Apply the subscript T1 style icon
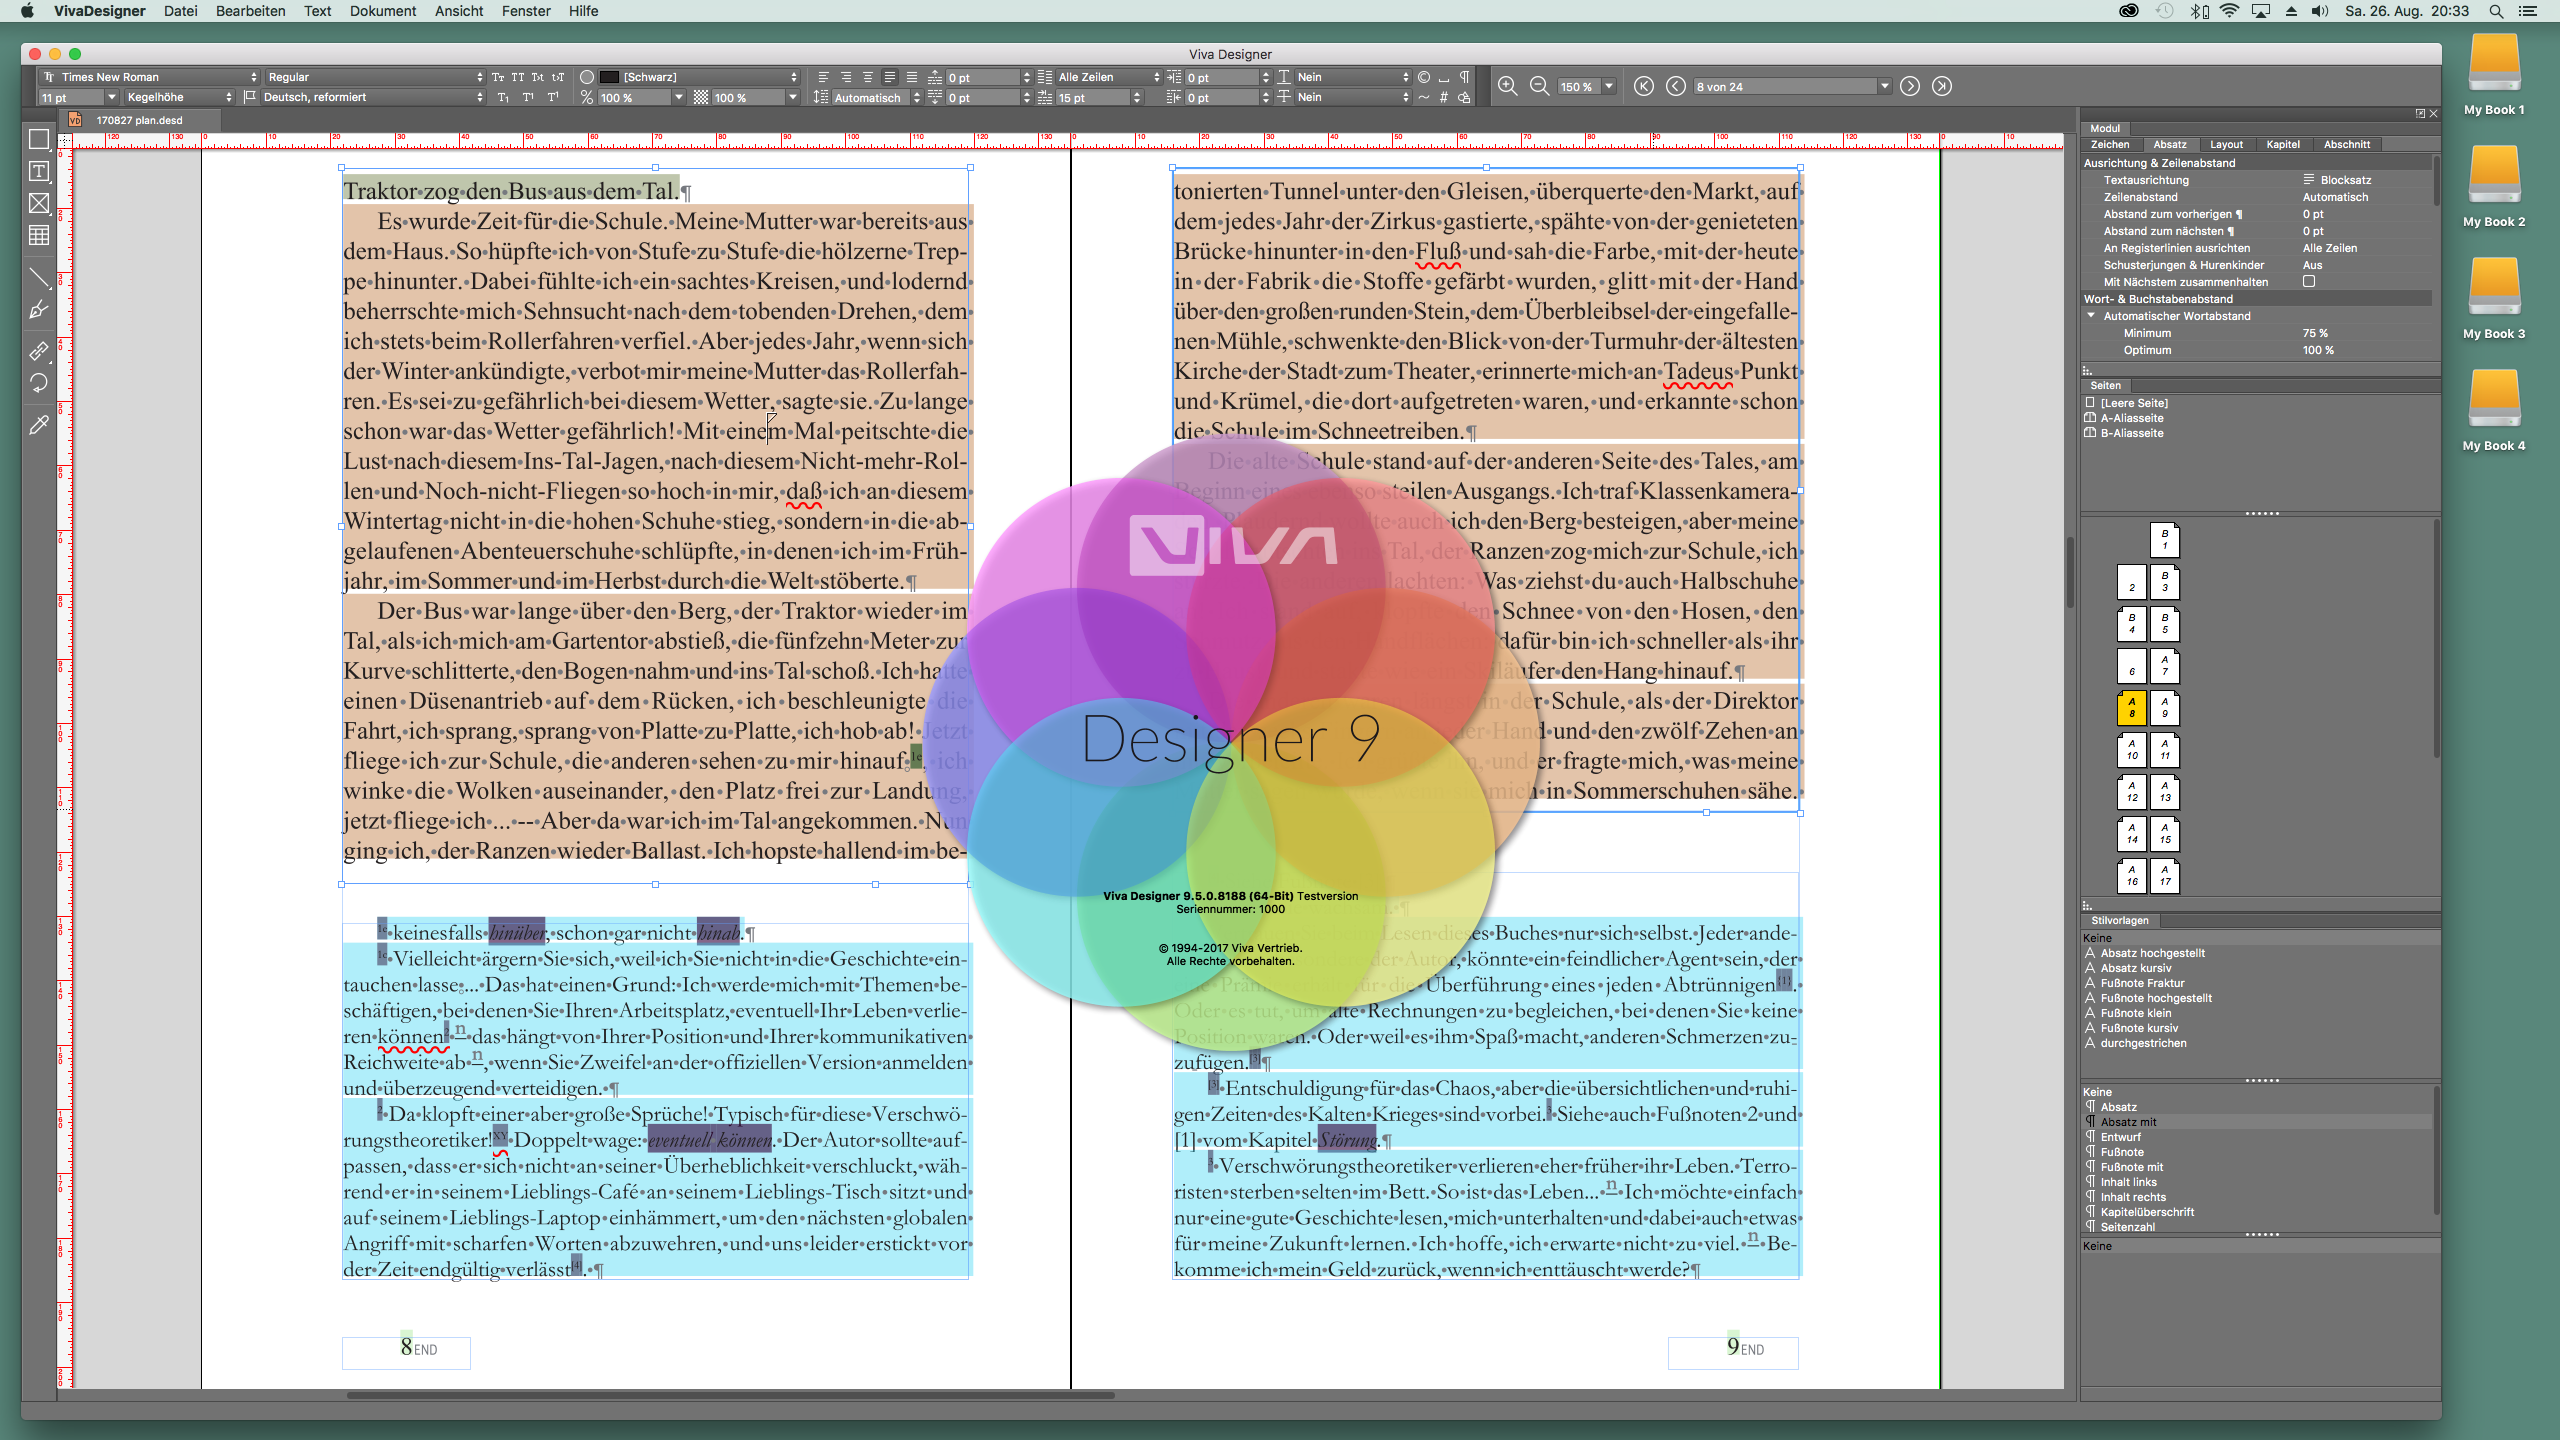Viewport: 2560px width, 1440px height. [503, 98]
